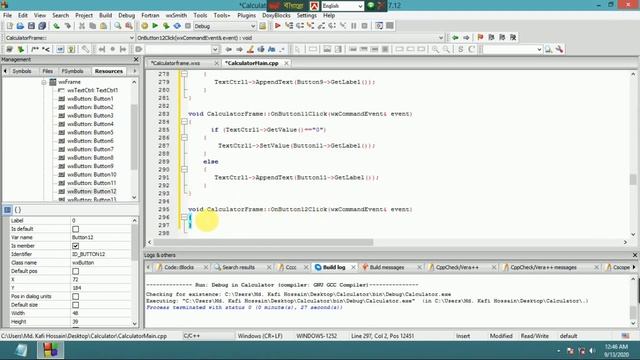Image resolution: width=640 pixels, height=360 pixels.
Task: Collapse code fold at line 284
Action: click(x=184, y=122)
